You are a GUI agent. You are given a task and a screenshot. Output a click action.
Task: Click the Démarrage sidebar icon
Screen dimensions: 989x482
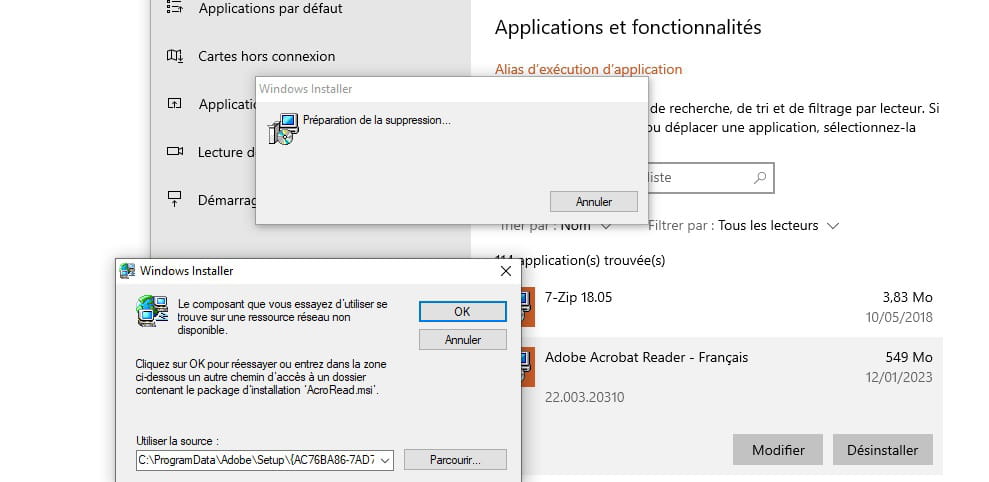tap(175, 199)
